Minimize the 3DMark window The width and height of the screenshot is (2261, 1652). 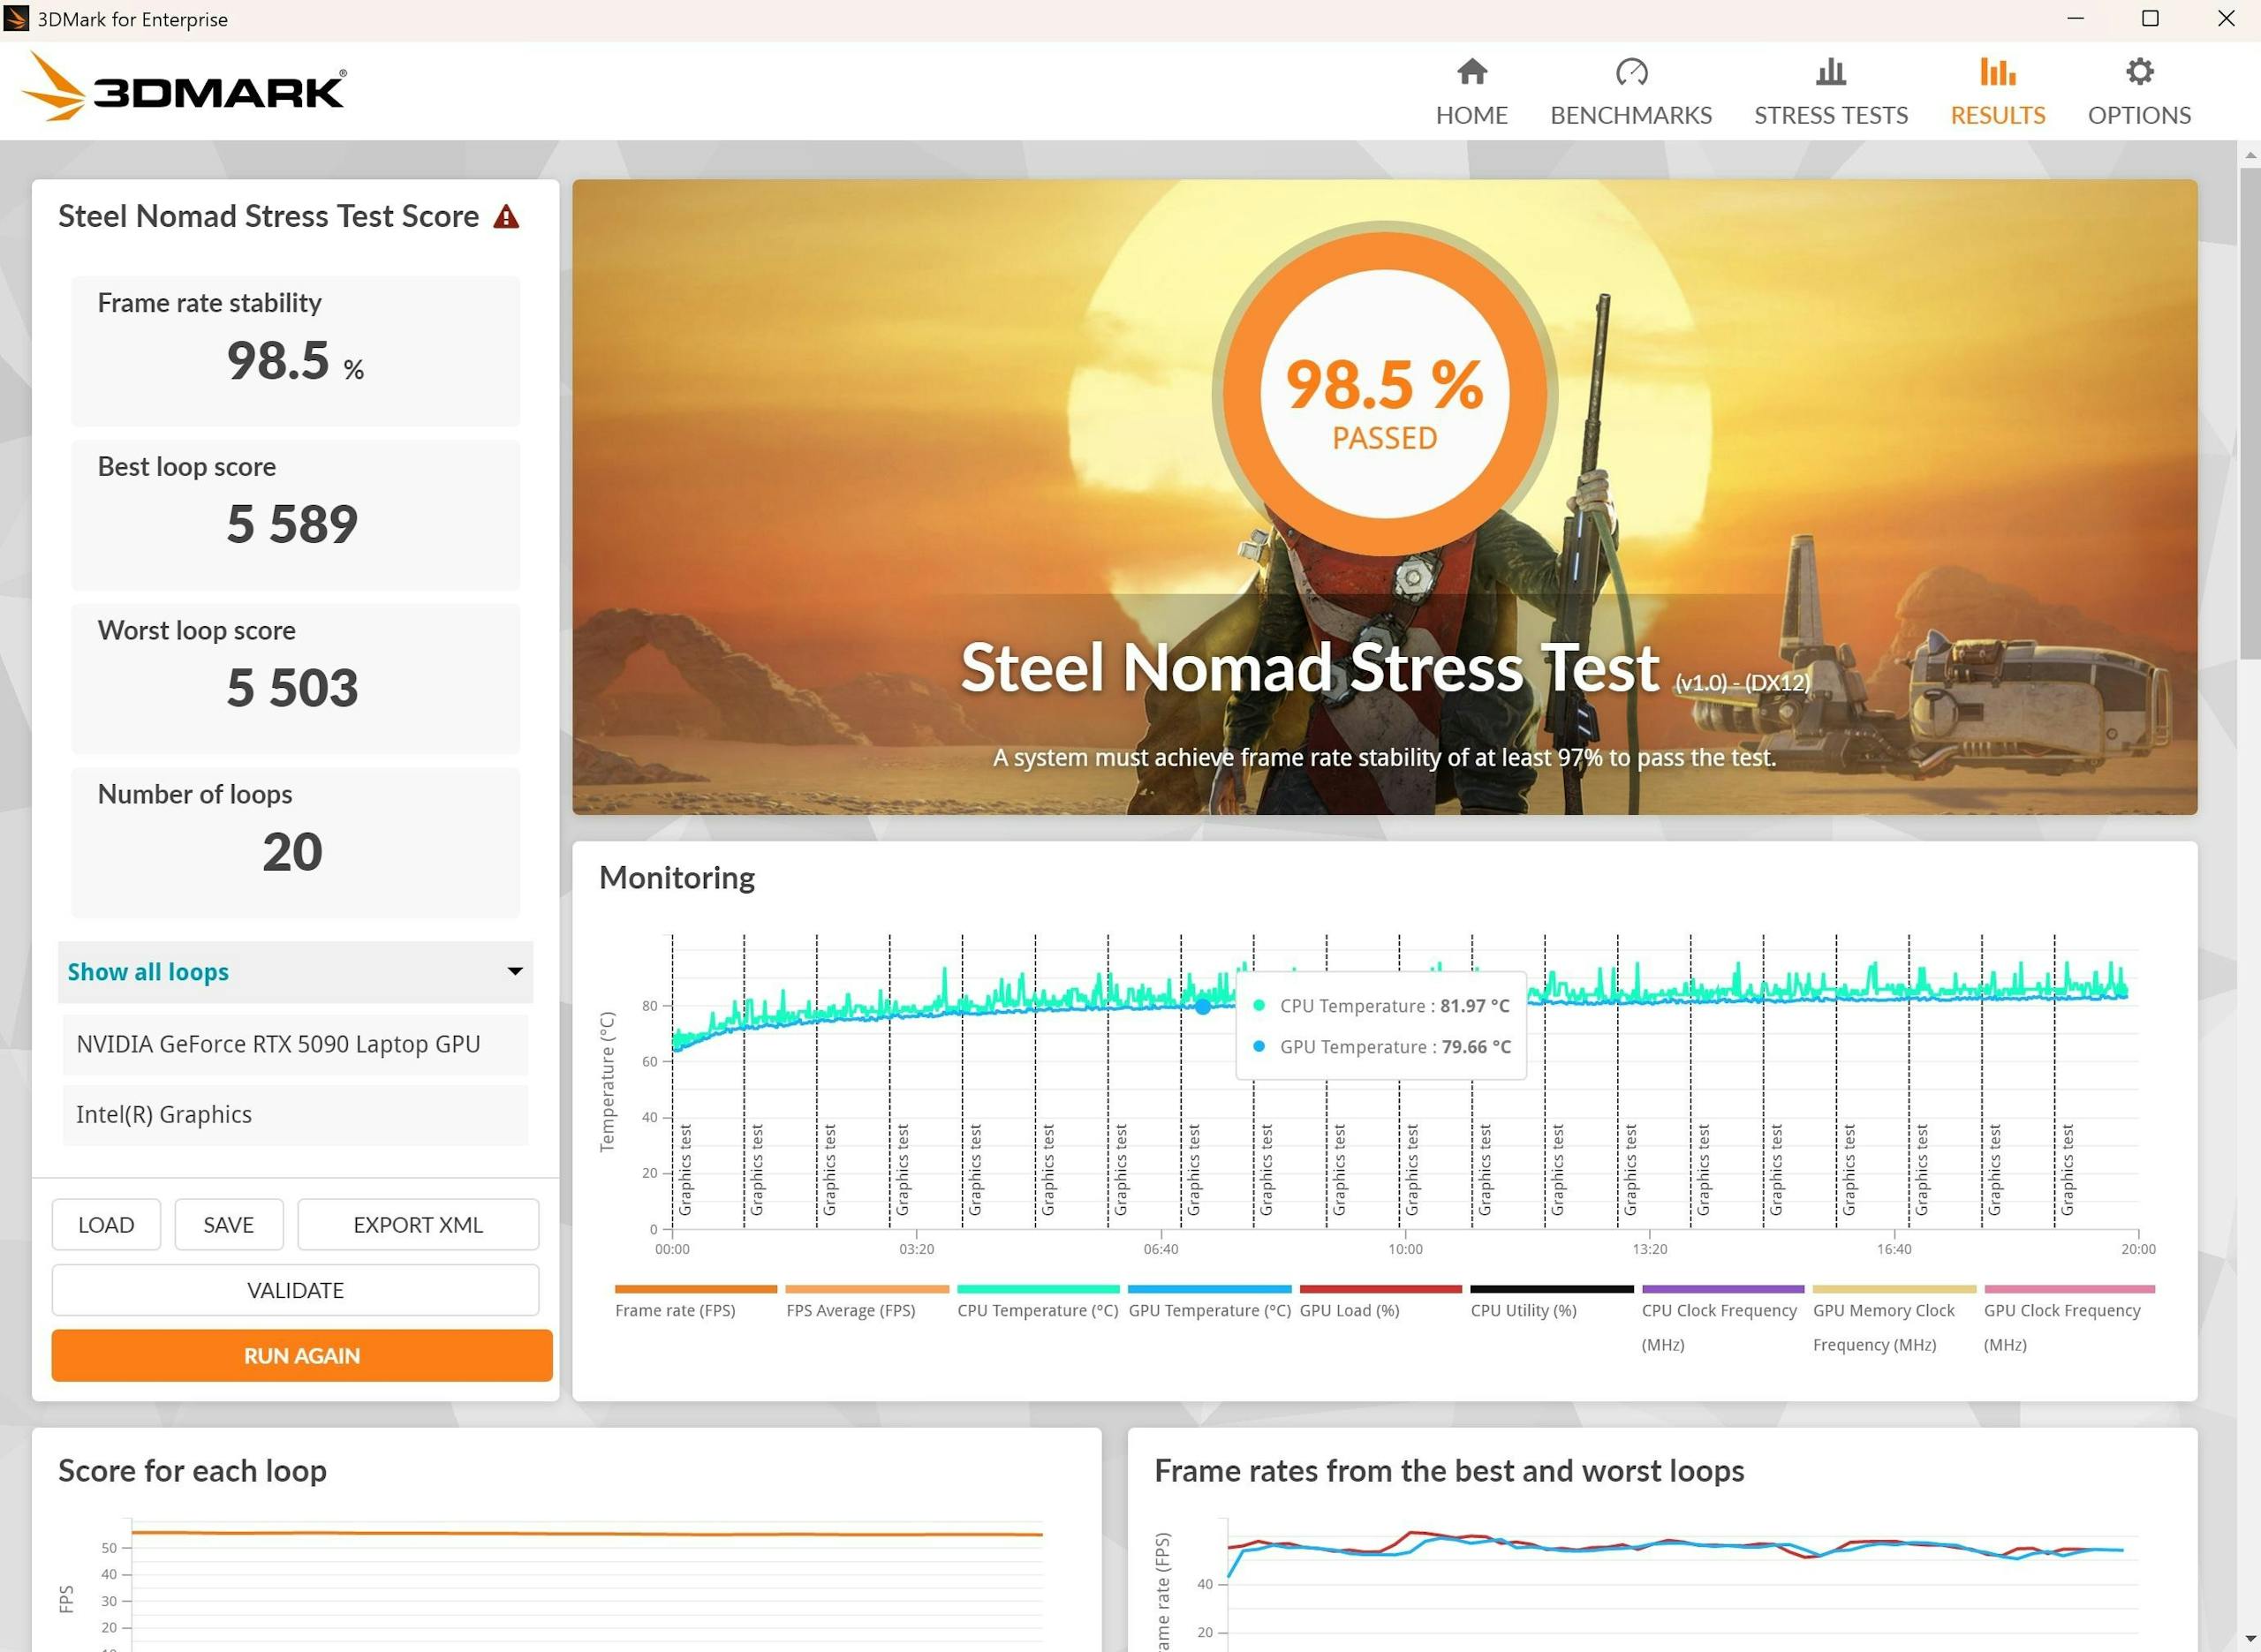(x=2075, y=19)
